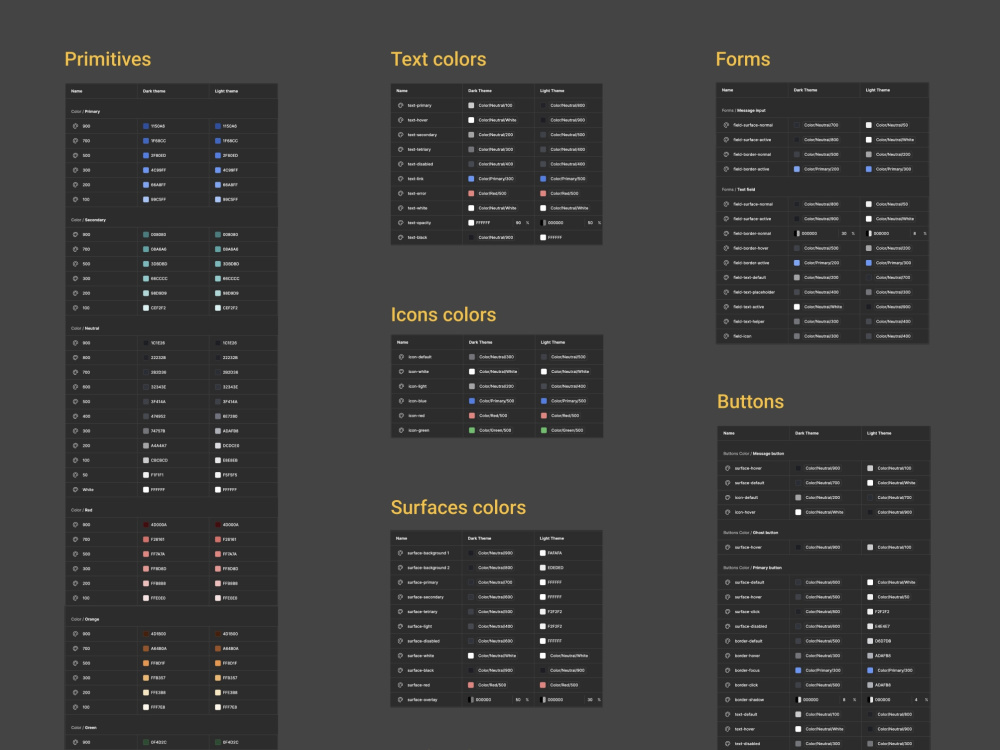Click the palette icon beside Buttons border-shadow

[728, 700]
